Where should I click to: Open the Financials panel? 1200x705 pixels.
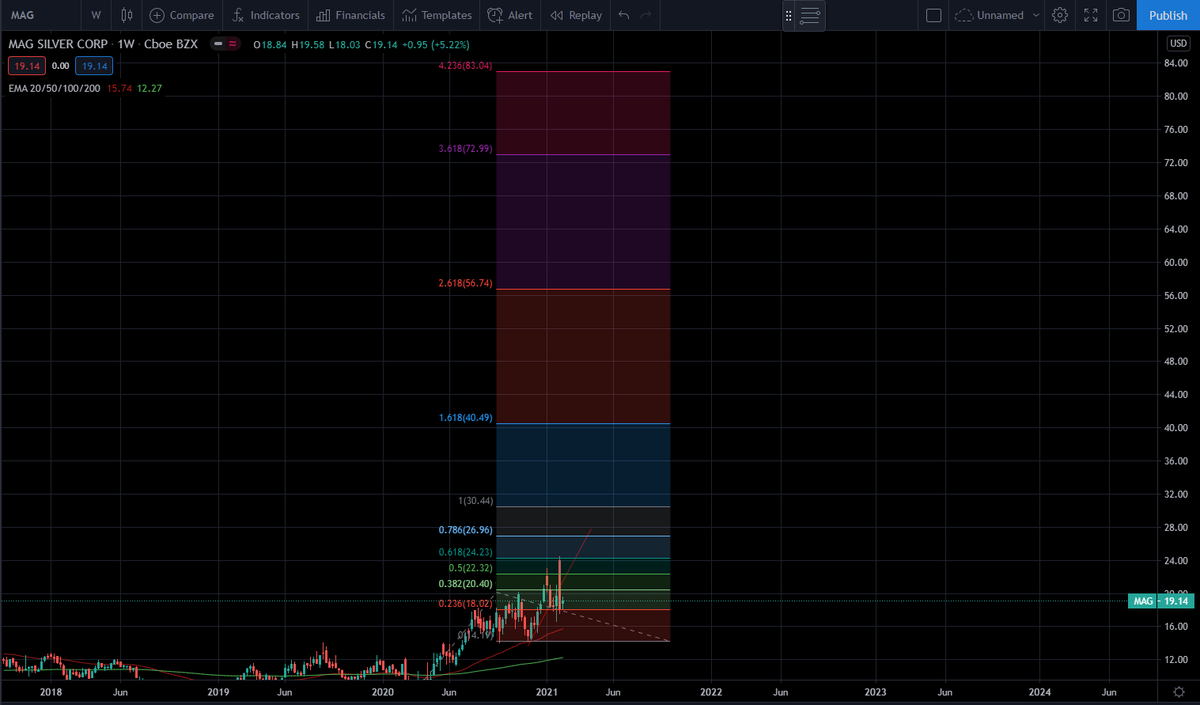tap(349, 15)
